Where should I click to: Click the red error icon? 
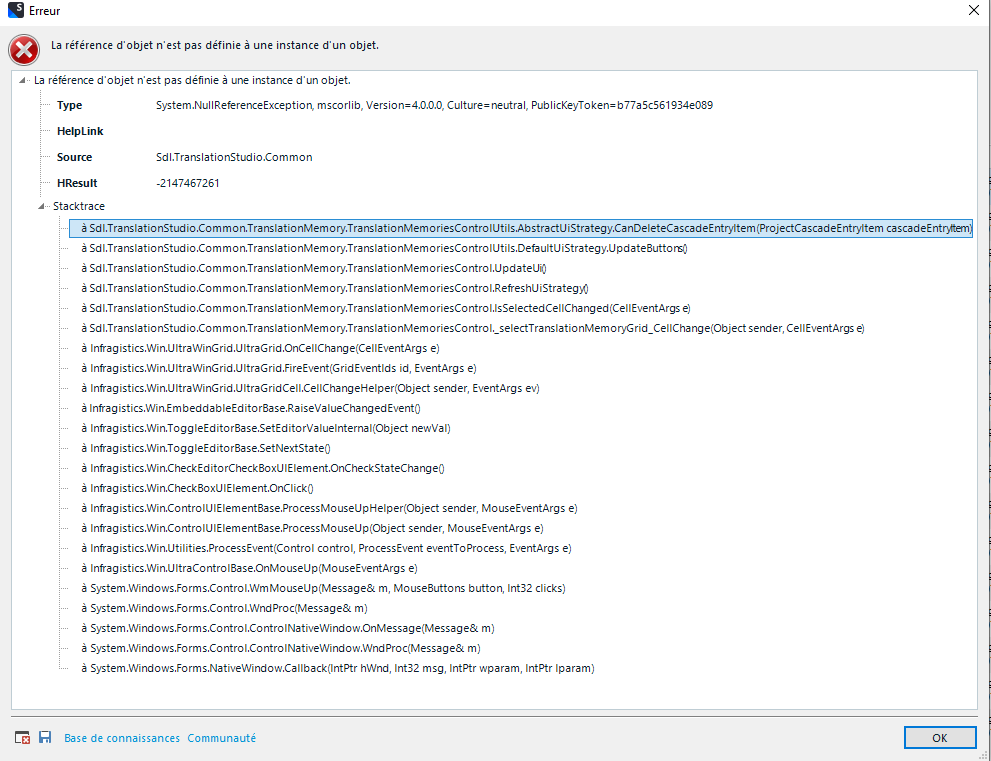click(x=24, y=50)
